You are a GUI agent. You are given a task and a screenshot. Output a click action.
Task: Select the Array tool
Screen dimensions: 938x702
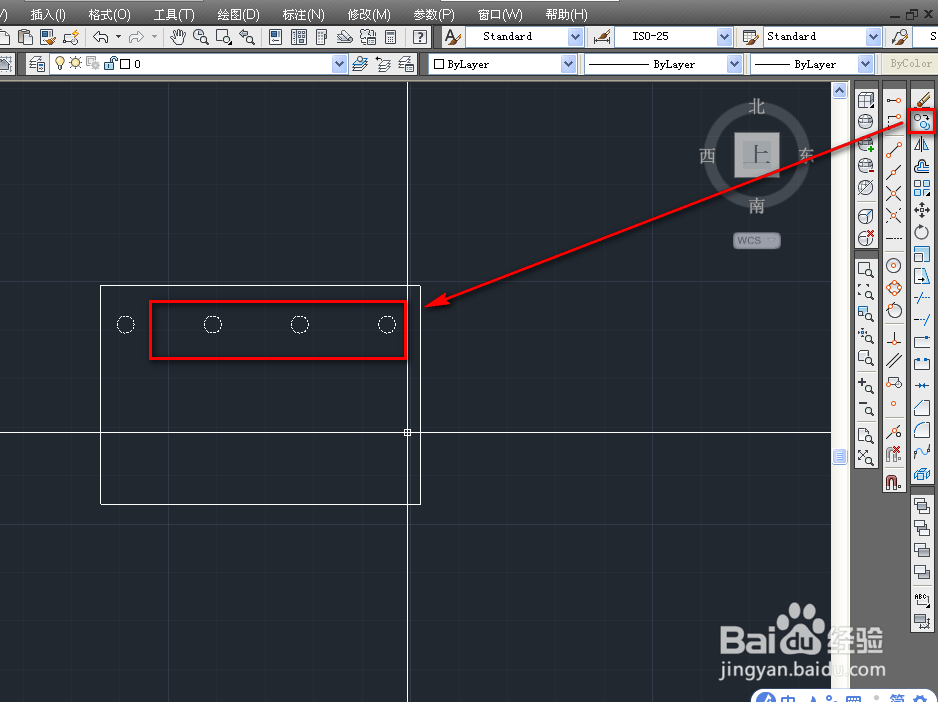coord(922,189)
